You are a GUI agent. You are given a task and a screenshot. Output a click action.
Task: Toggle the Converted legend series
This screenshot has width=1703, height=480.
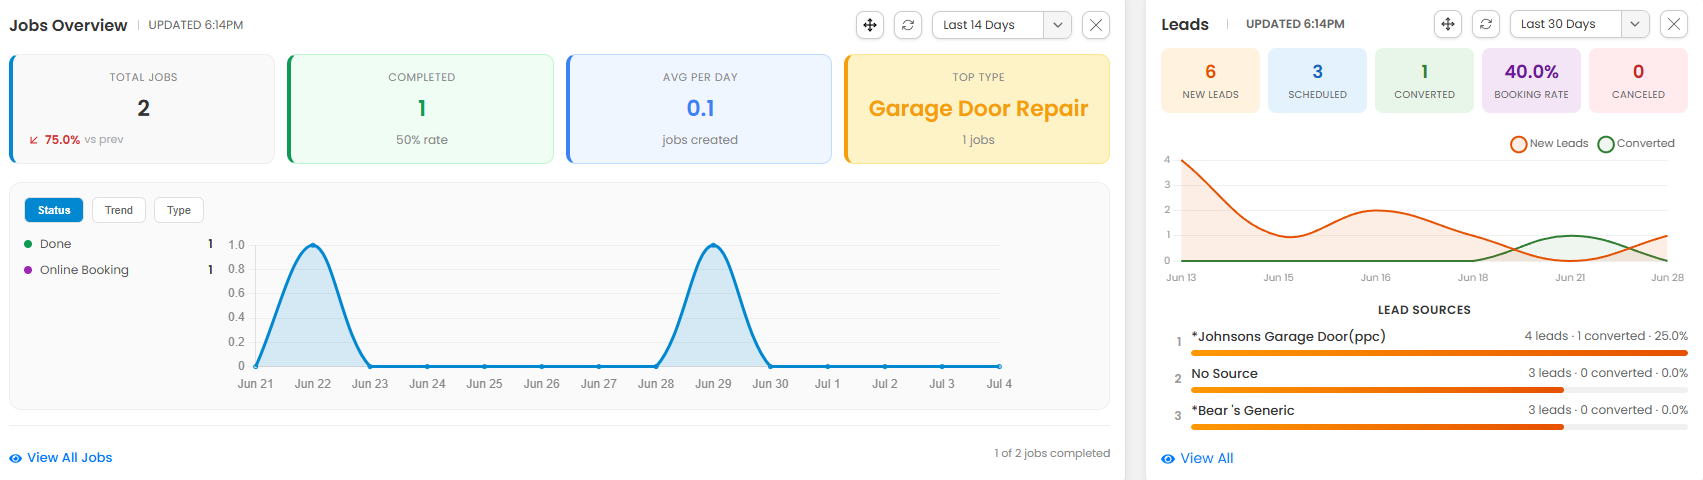pos(1636,144)
